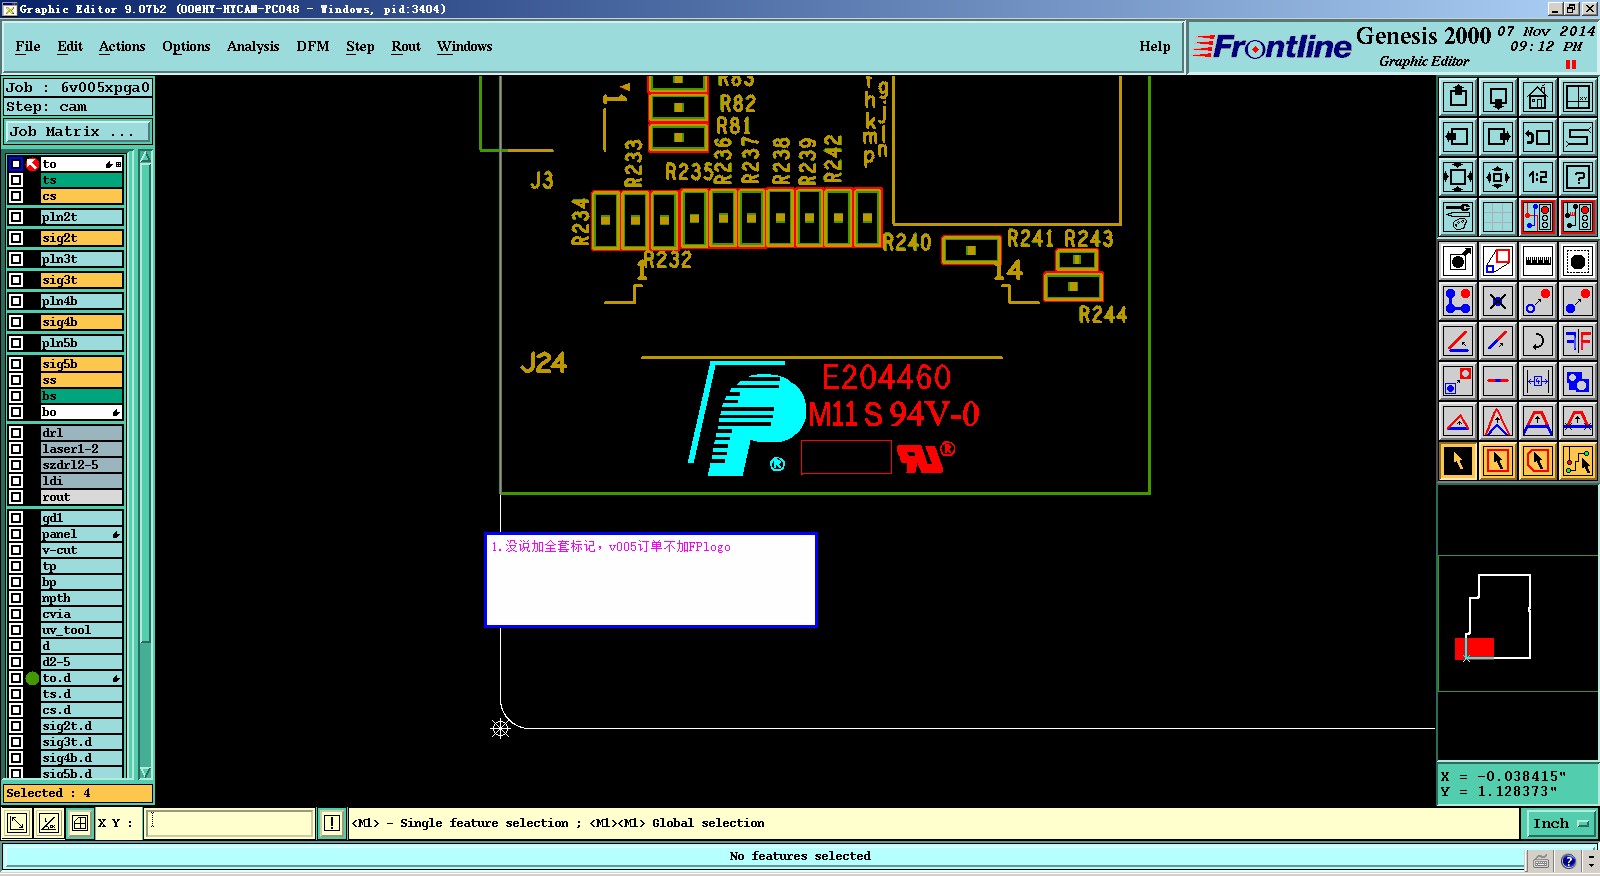The width and height of the screenshot is (1600, 876).
Task: Select the delete feature X icon
Action: [1498, 301]
